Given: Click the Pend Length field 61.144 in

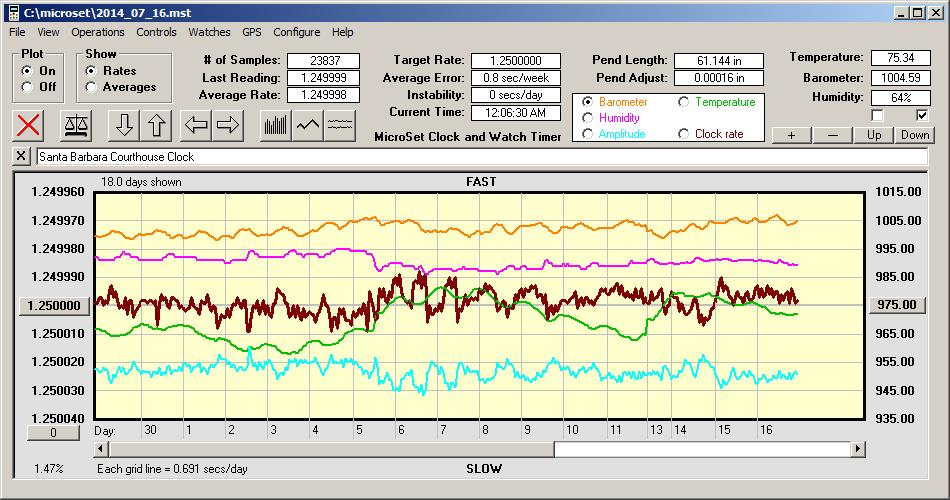Looking at the screenshot, I should pyautogui.click(x=719, y=61).
